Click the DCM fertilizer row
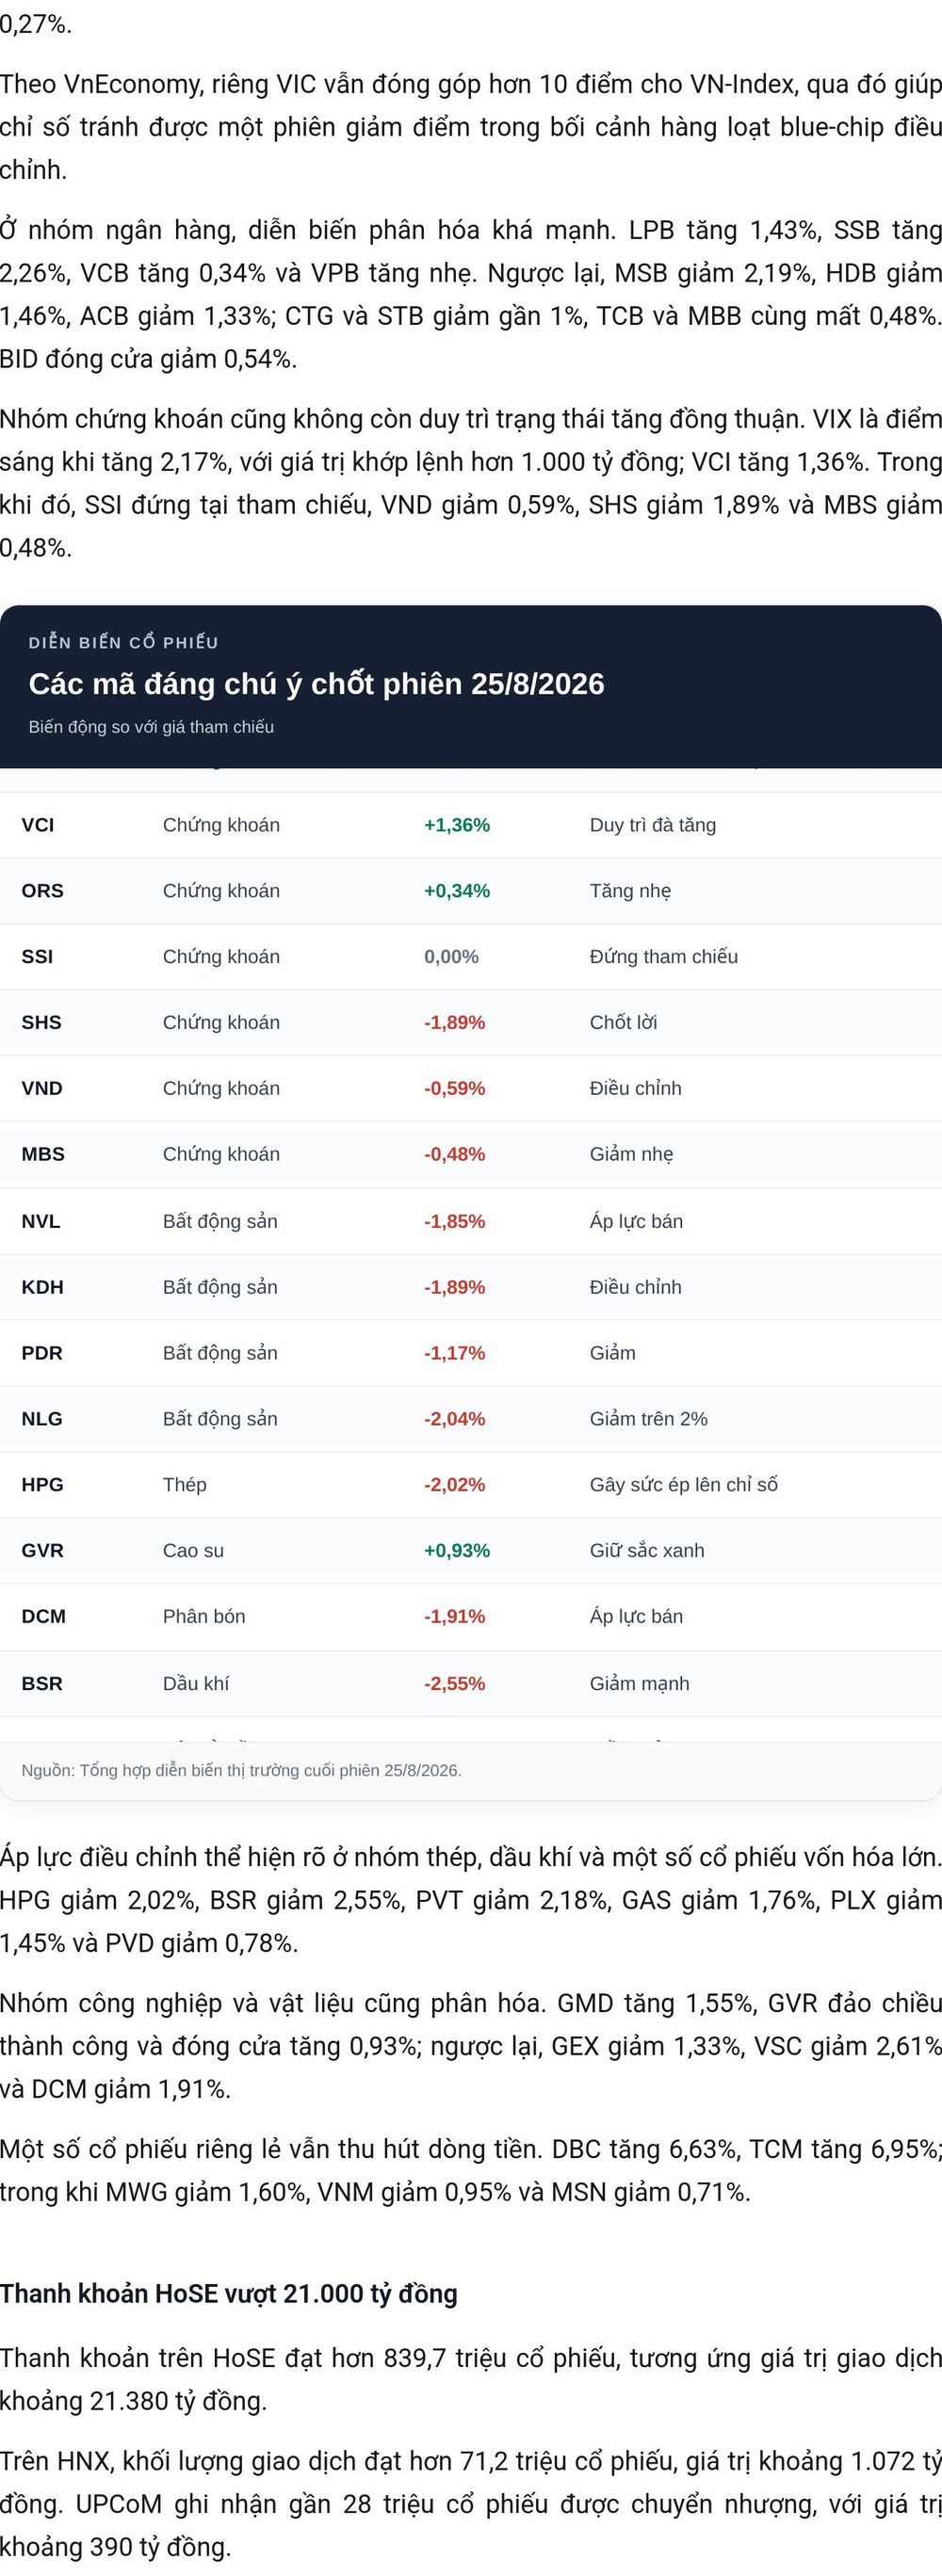942x2576 pixels. (471, 1617)
